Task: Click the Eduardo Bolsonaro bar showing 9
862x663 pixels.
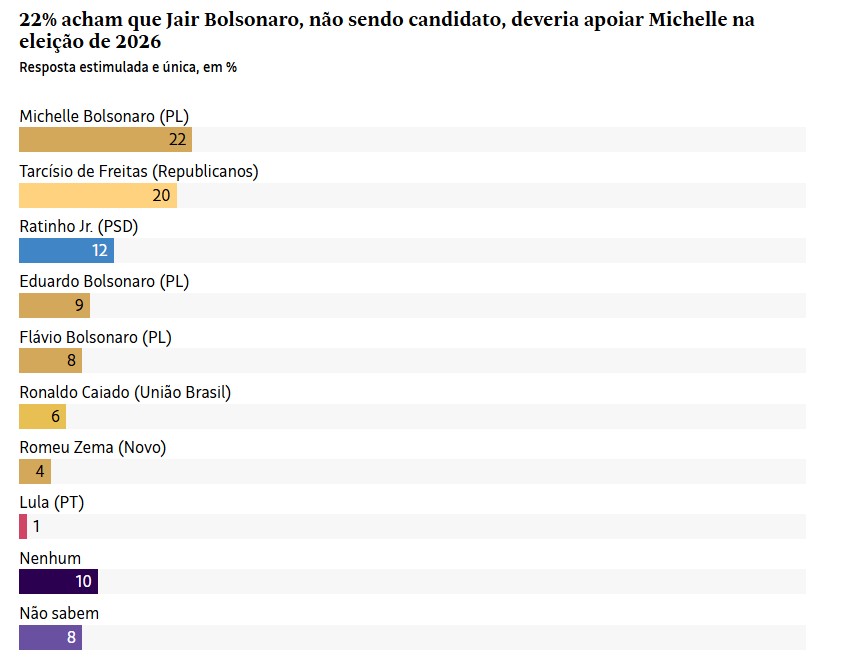Action: [x=54, y=305]
